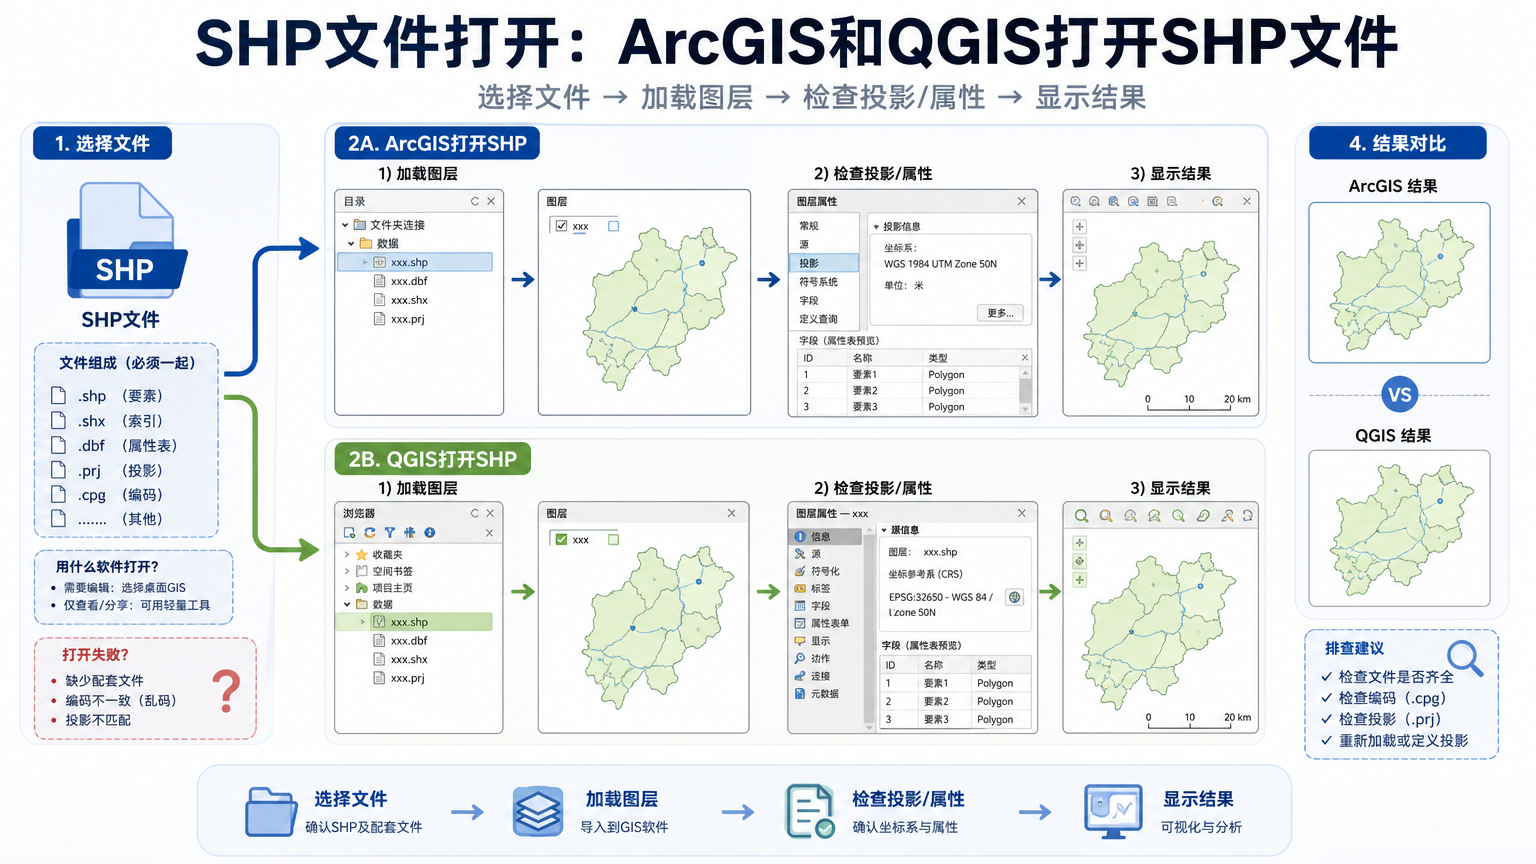The width and height of the screenshot is (1536, 864).
Task: Click first green magnifier in QGIS result toolbar
Action: (x=1081, y=516)
